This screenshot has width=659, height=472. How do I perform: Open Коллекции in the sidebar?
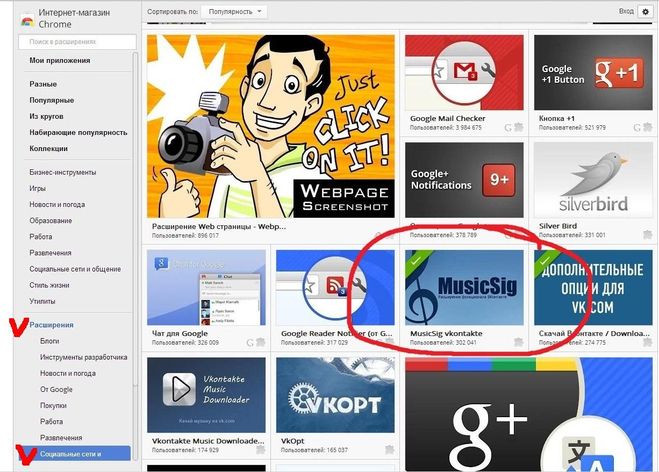tap(48, 148)
